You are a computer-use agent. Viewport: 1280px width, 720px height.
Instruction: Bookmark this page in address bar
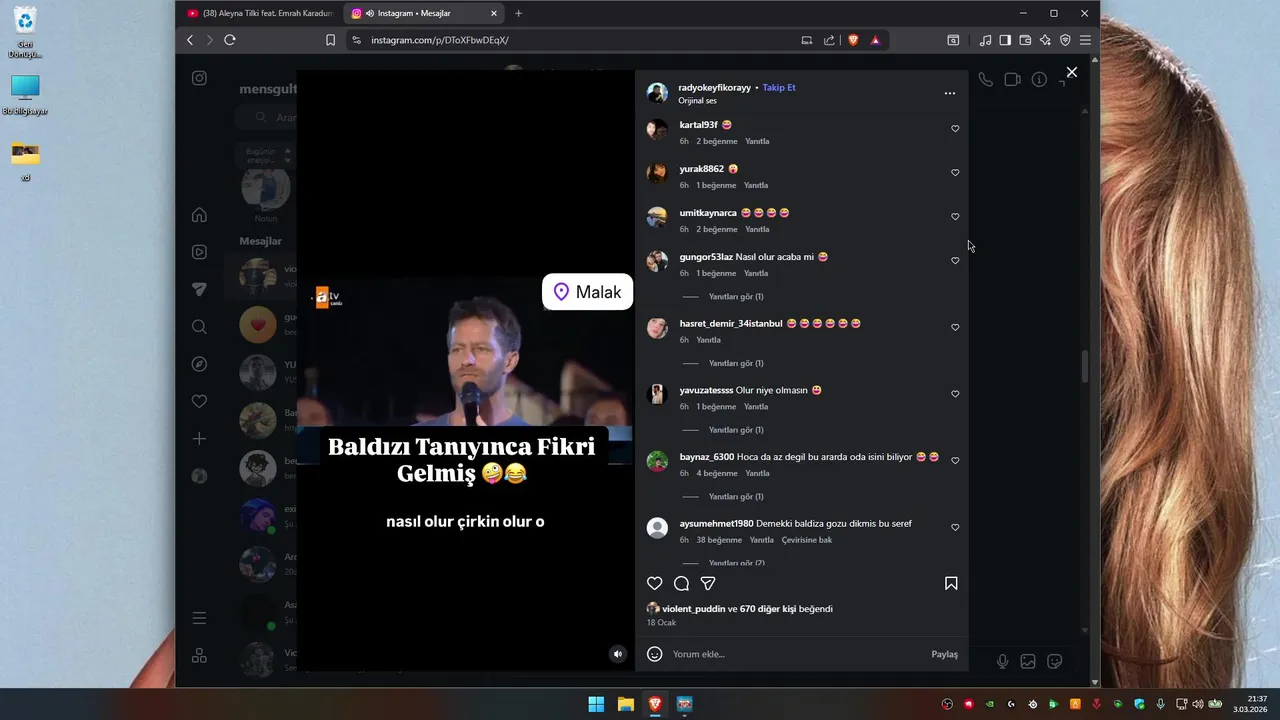330,40
